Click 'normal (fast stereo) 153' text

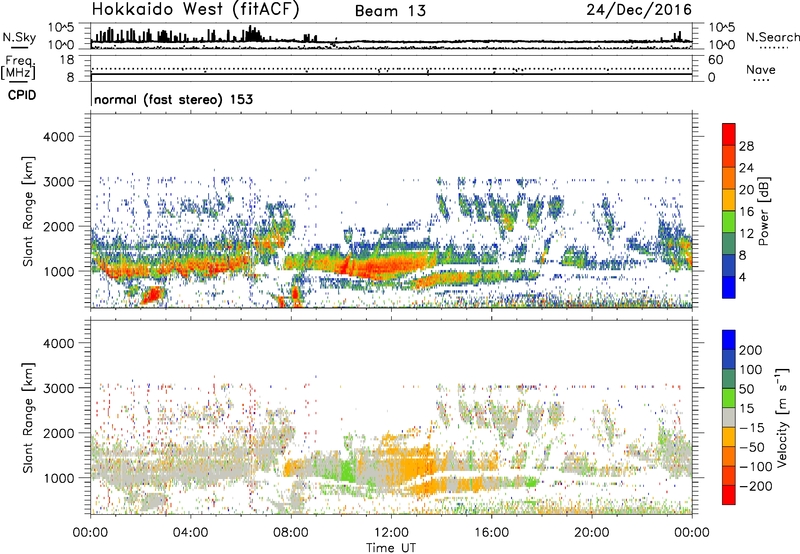pyautogui.click(x=173, y=99)
